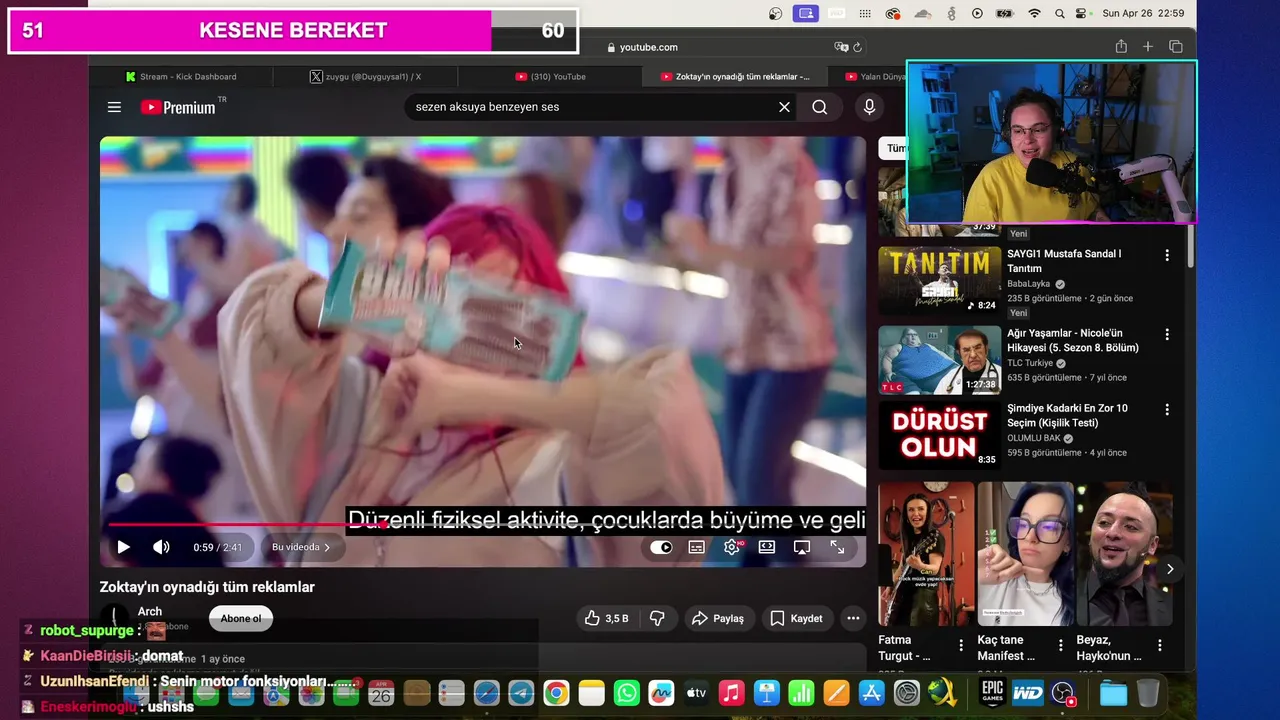
Task: Open the player settings gear
Action: (732, 547)
